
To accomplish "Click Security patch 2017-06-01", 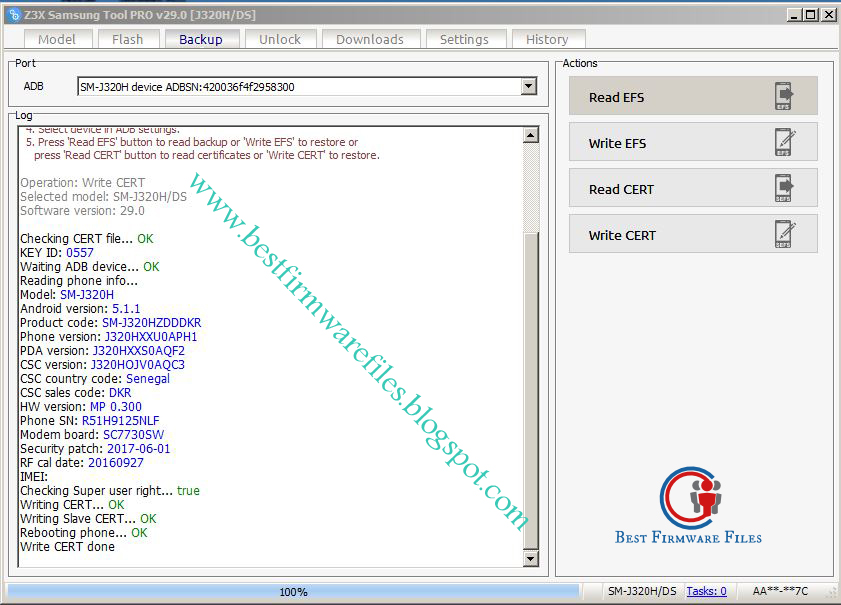I will pos(139,448).
